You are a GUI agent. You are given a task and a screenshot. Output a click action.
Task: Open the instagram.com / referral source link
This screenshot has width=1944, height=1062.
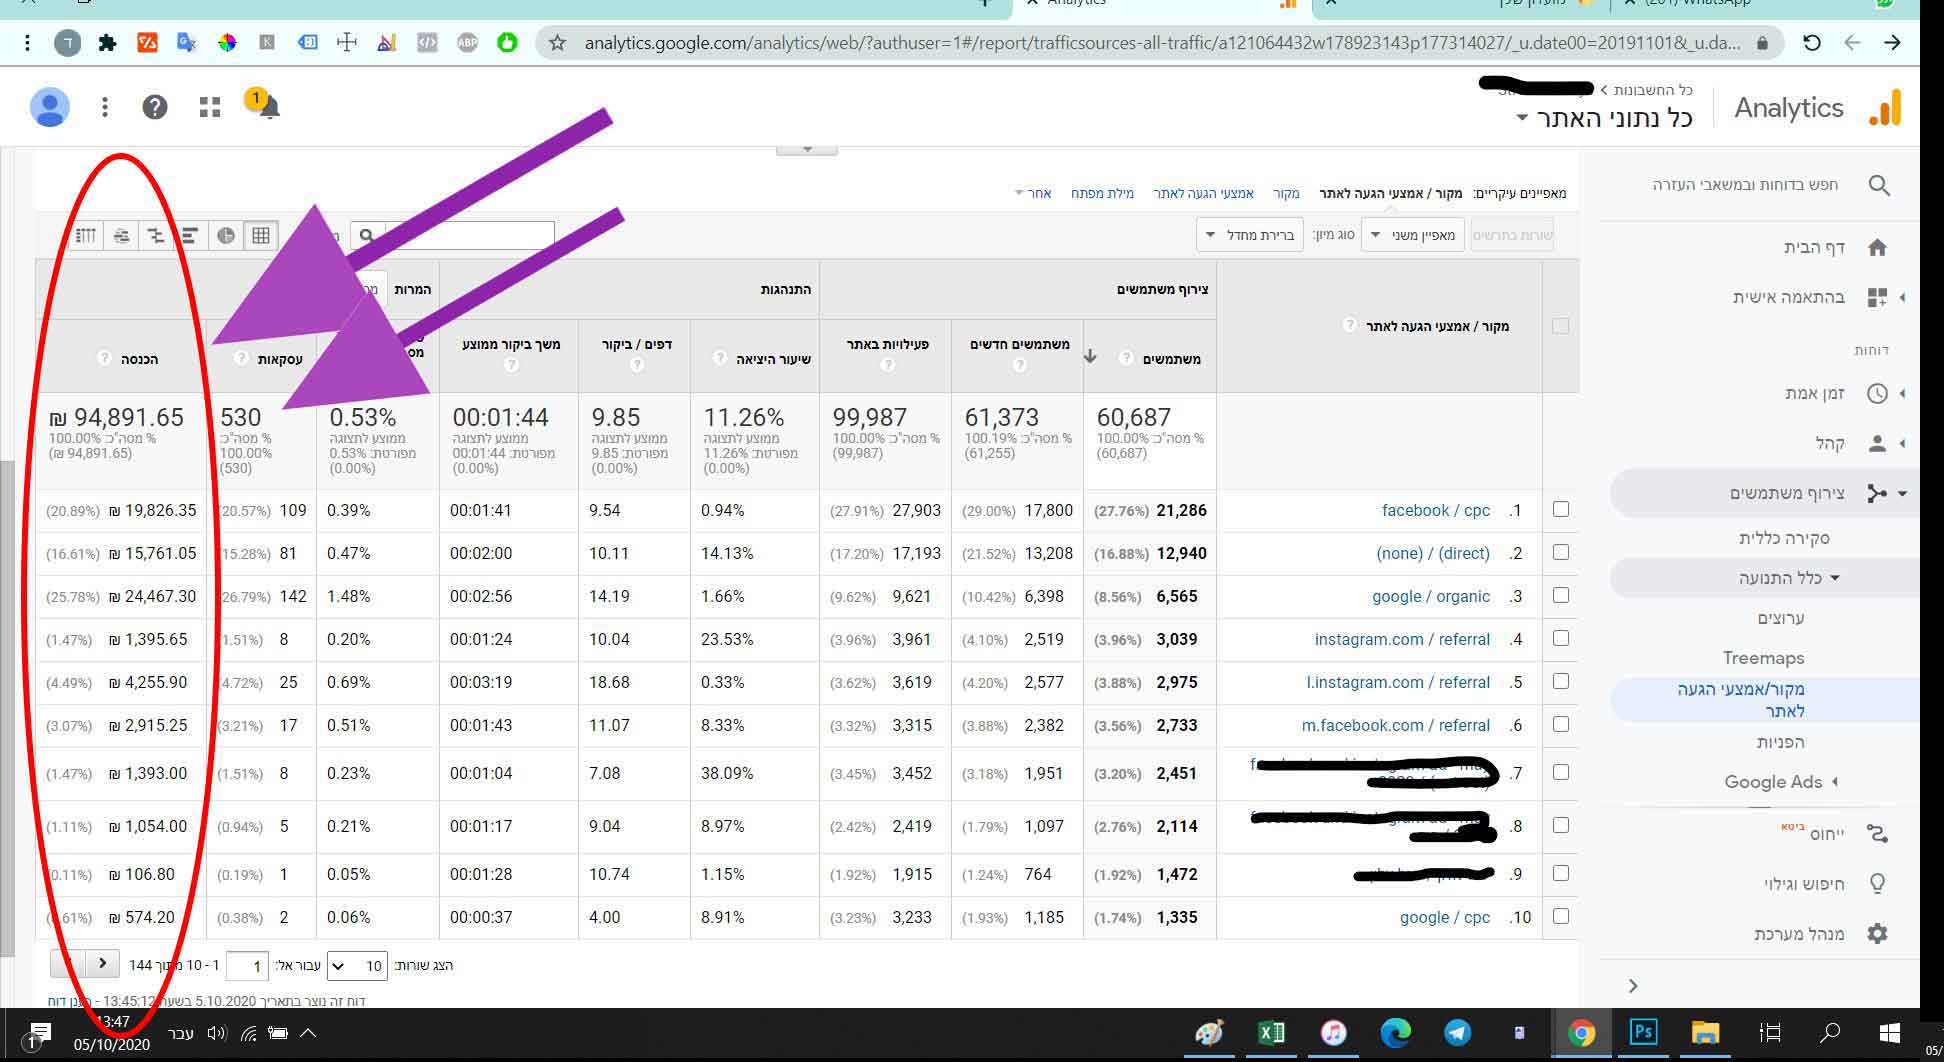coord(1402,639)
